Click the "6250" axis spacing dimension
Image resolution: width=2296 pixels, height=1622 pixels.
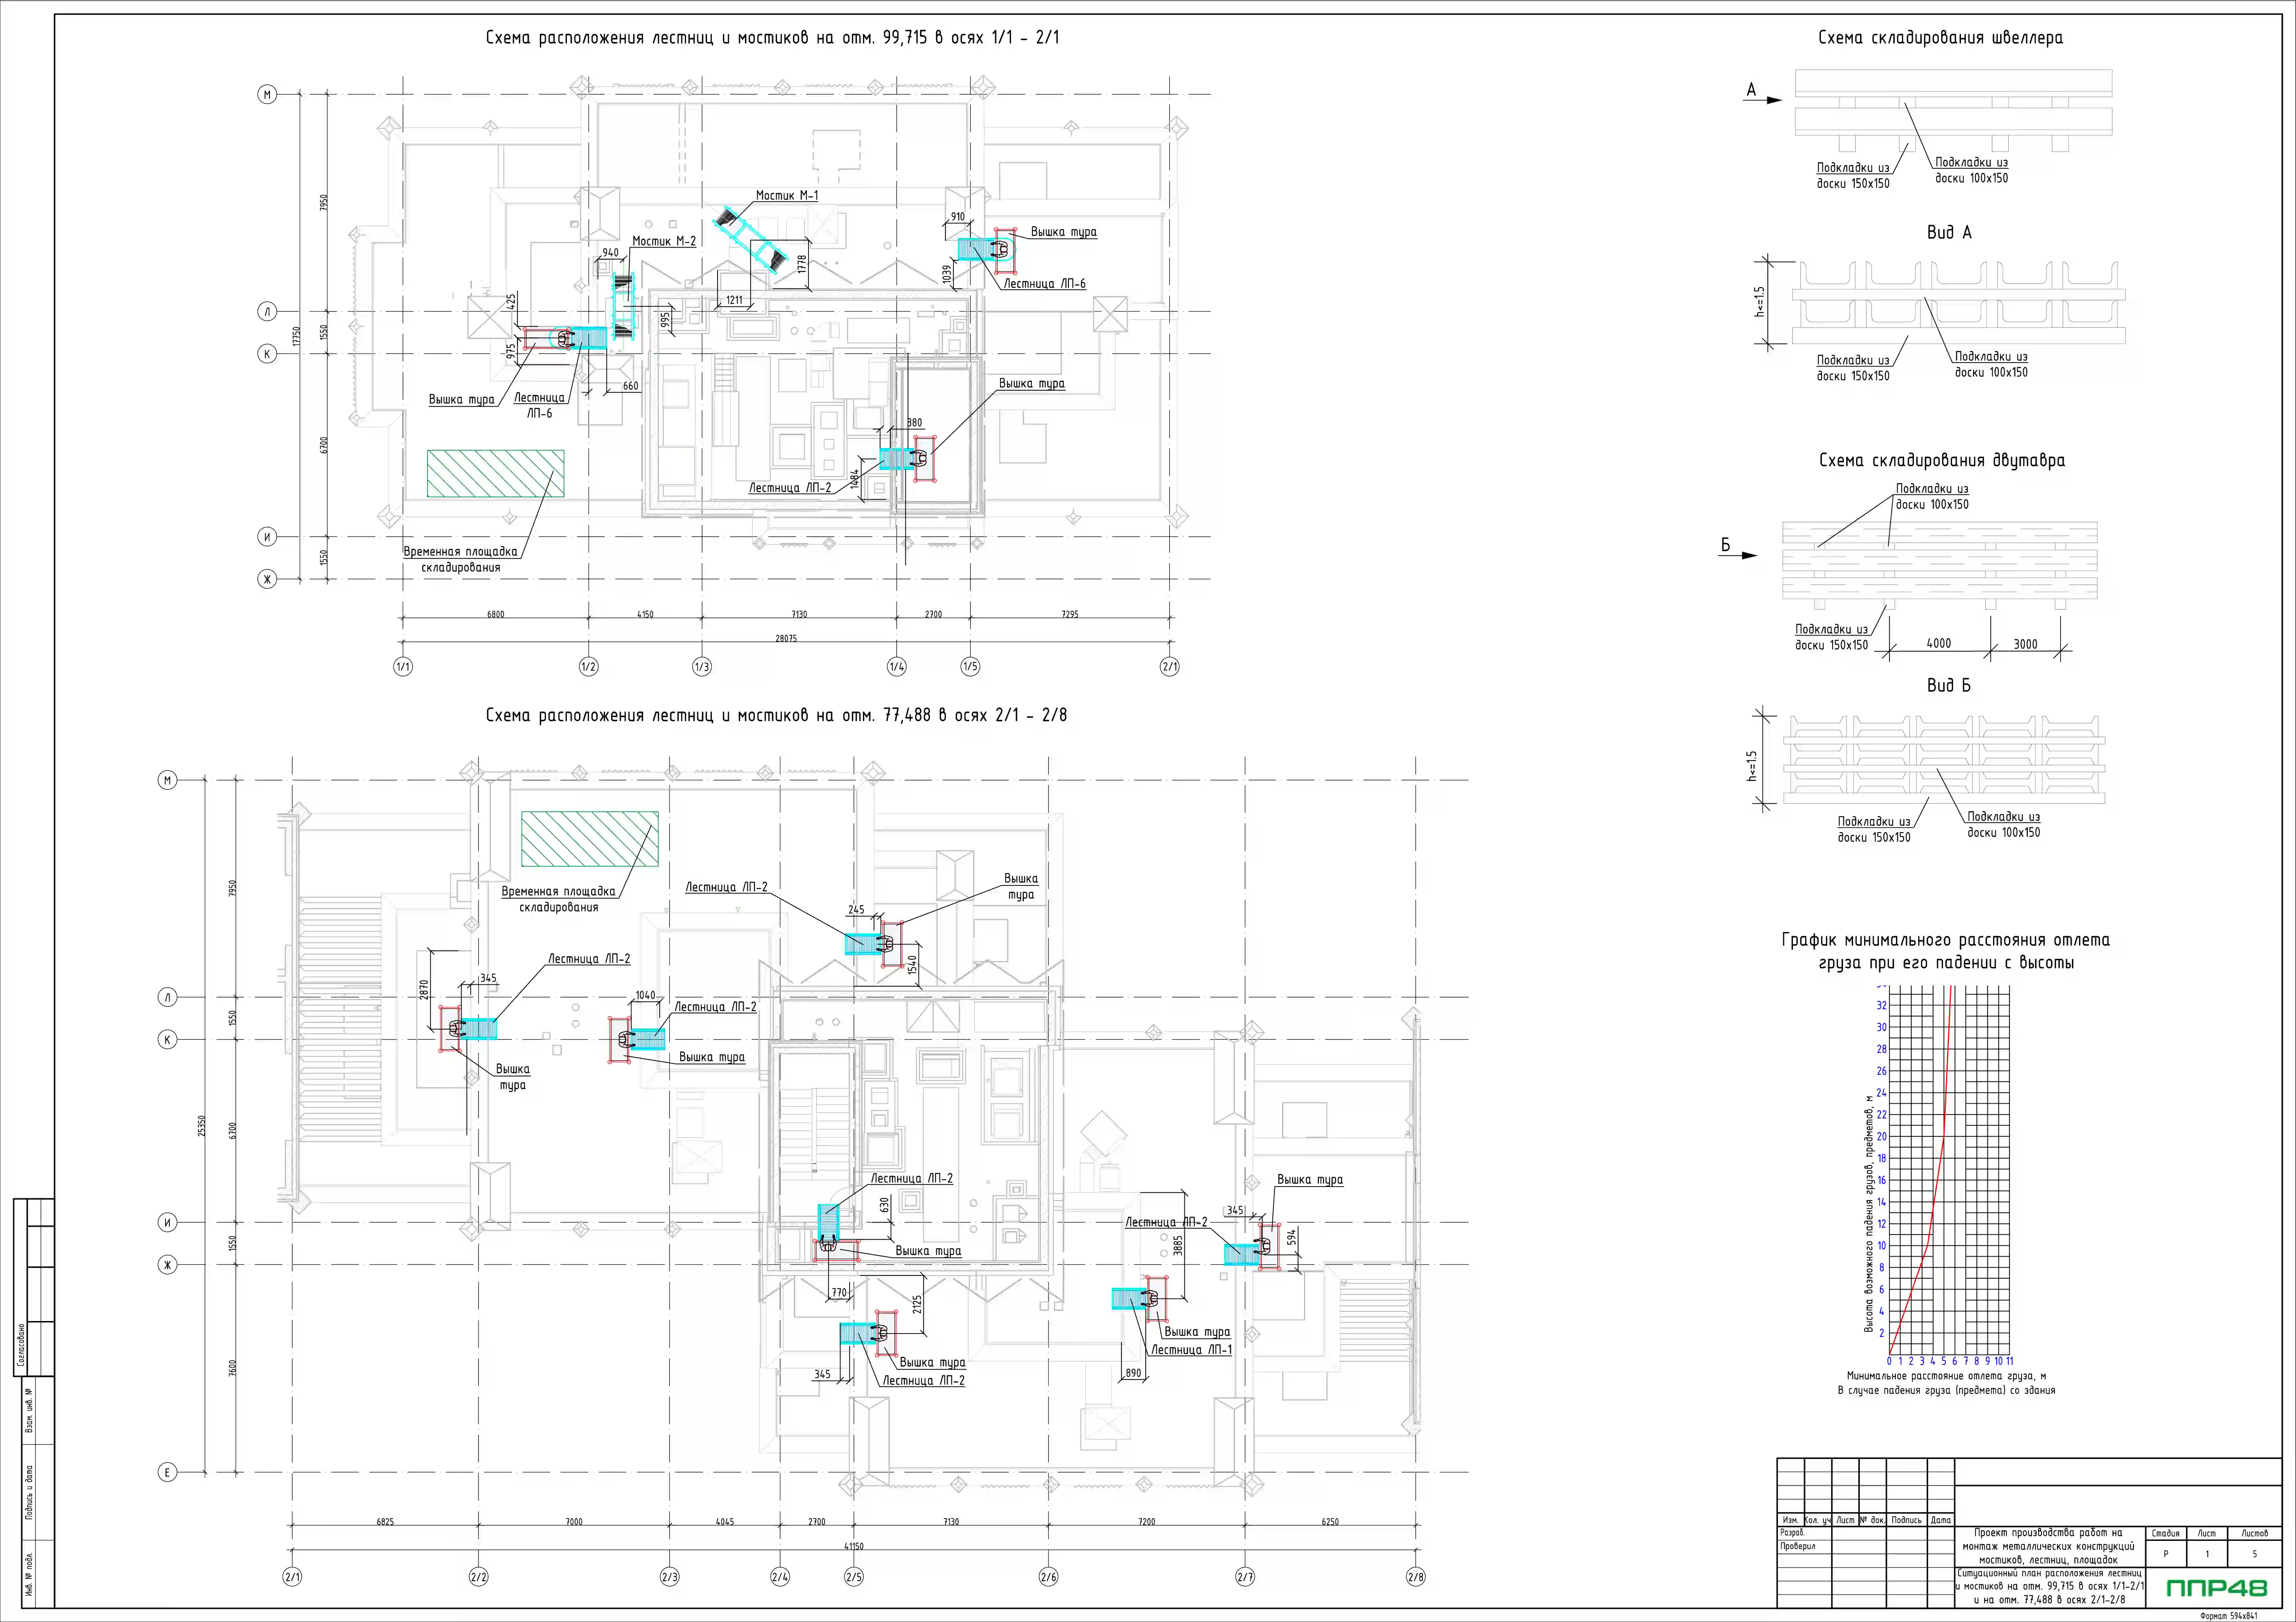coord(1330,1522)
